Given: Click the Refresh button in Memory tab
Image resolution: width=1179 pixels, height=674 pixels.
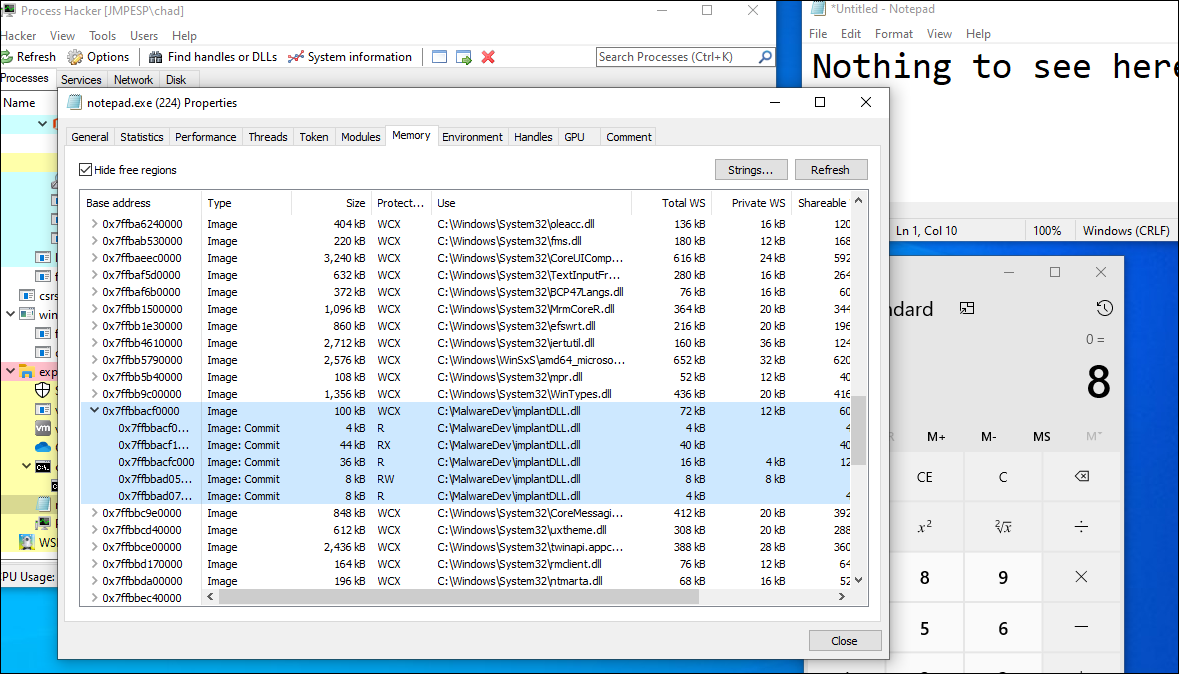Looking at the screenshot, I should (x=830, y=170).
